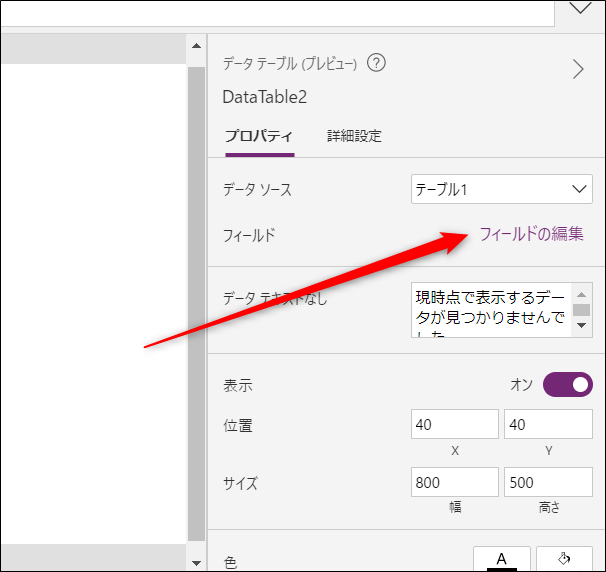The width and height of the screenshot is (606, 572).
Task: Open the データ ソース dropdown showing テーブル1
Action: (x=502, y=189)
